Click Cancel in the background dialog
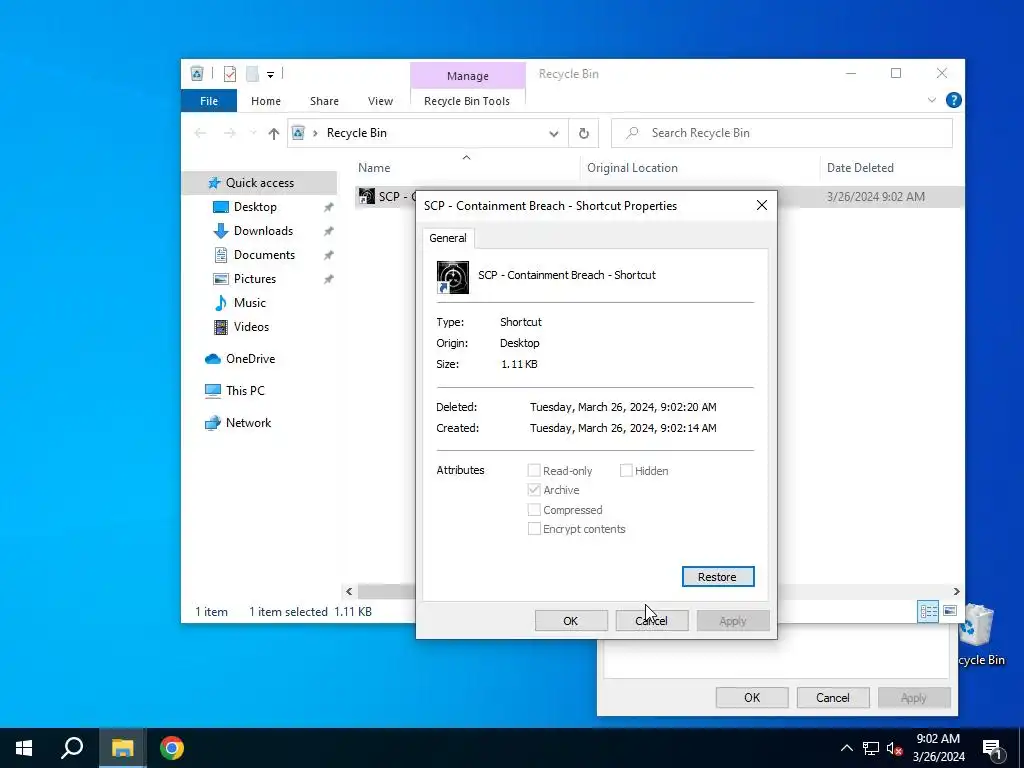The width and height of the screenshot is (1024, 768). (833, 697)
